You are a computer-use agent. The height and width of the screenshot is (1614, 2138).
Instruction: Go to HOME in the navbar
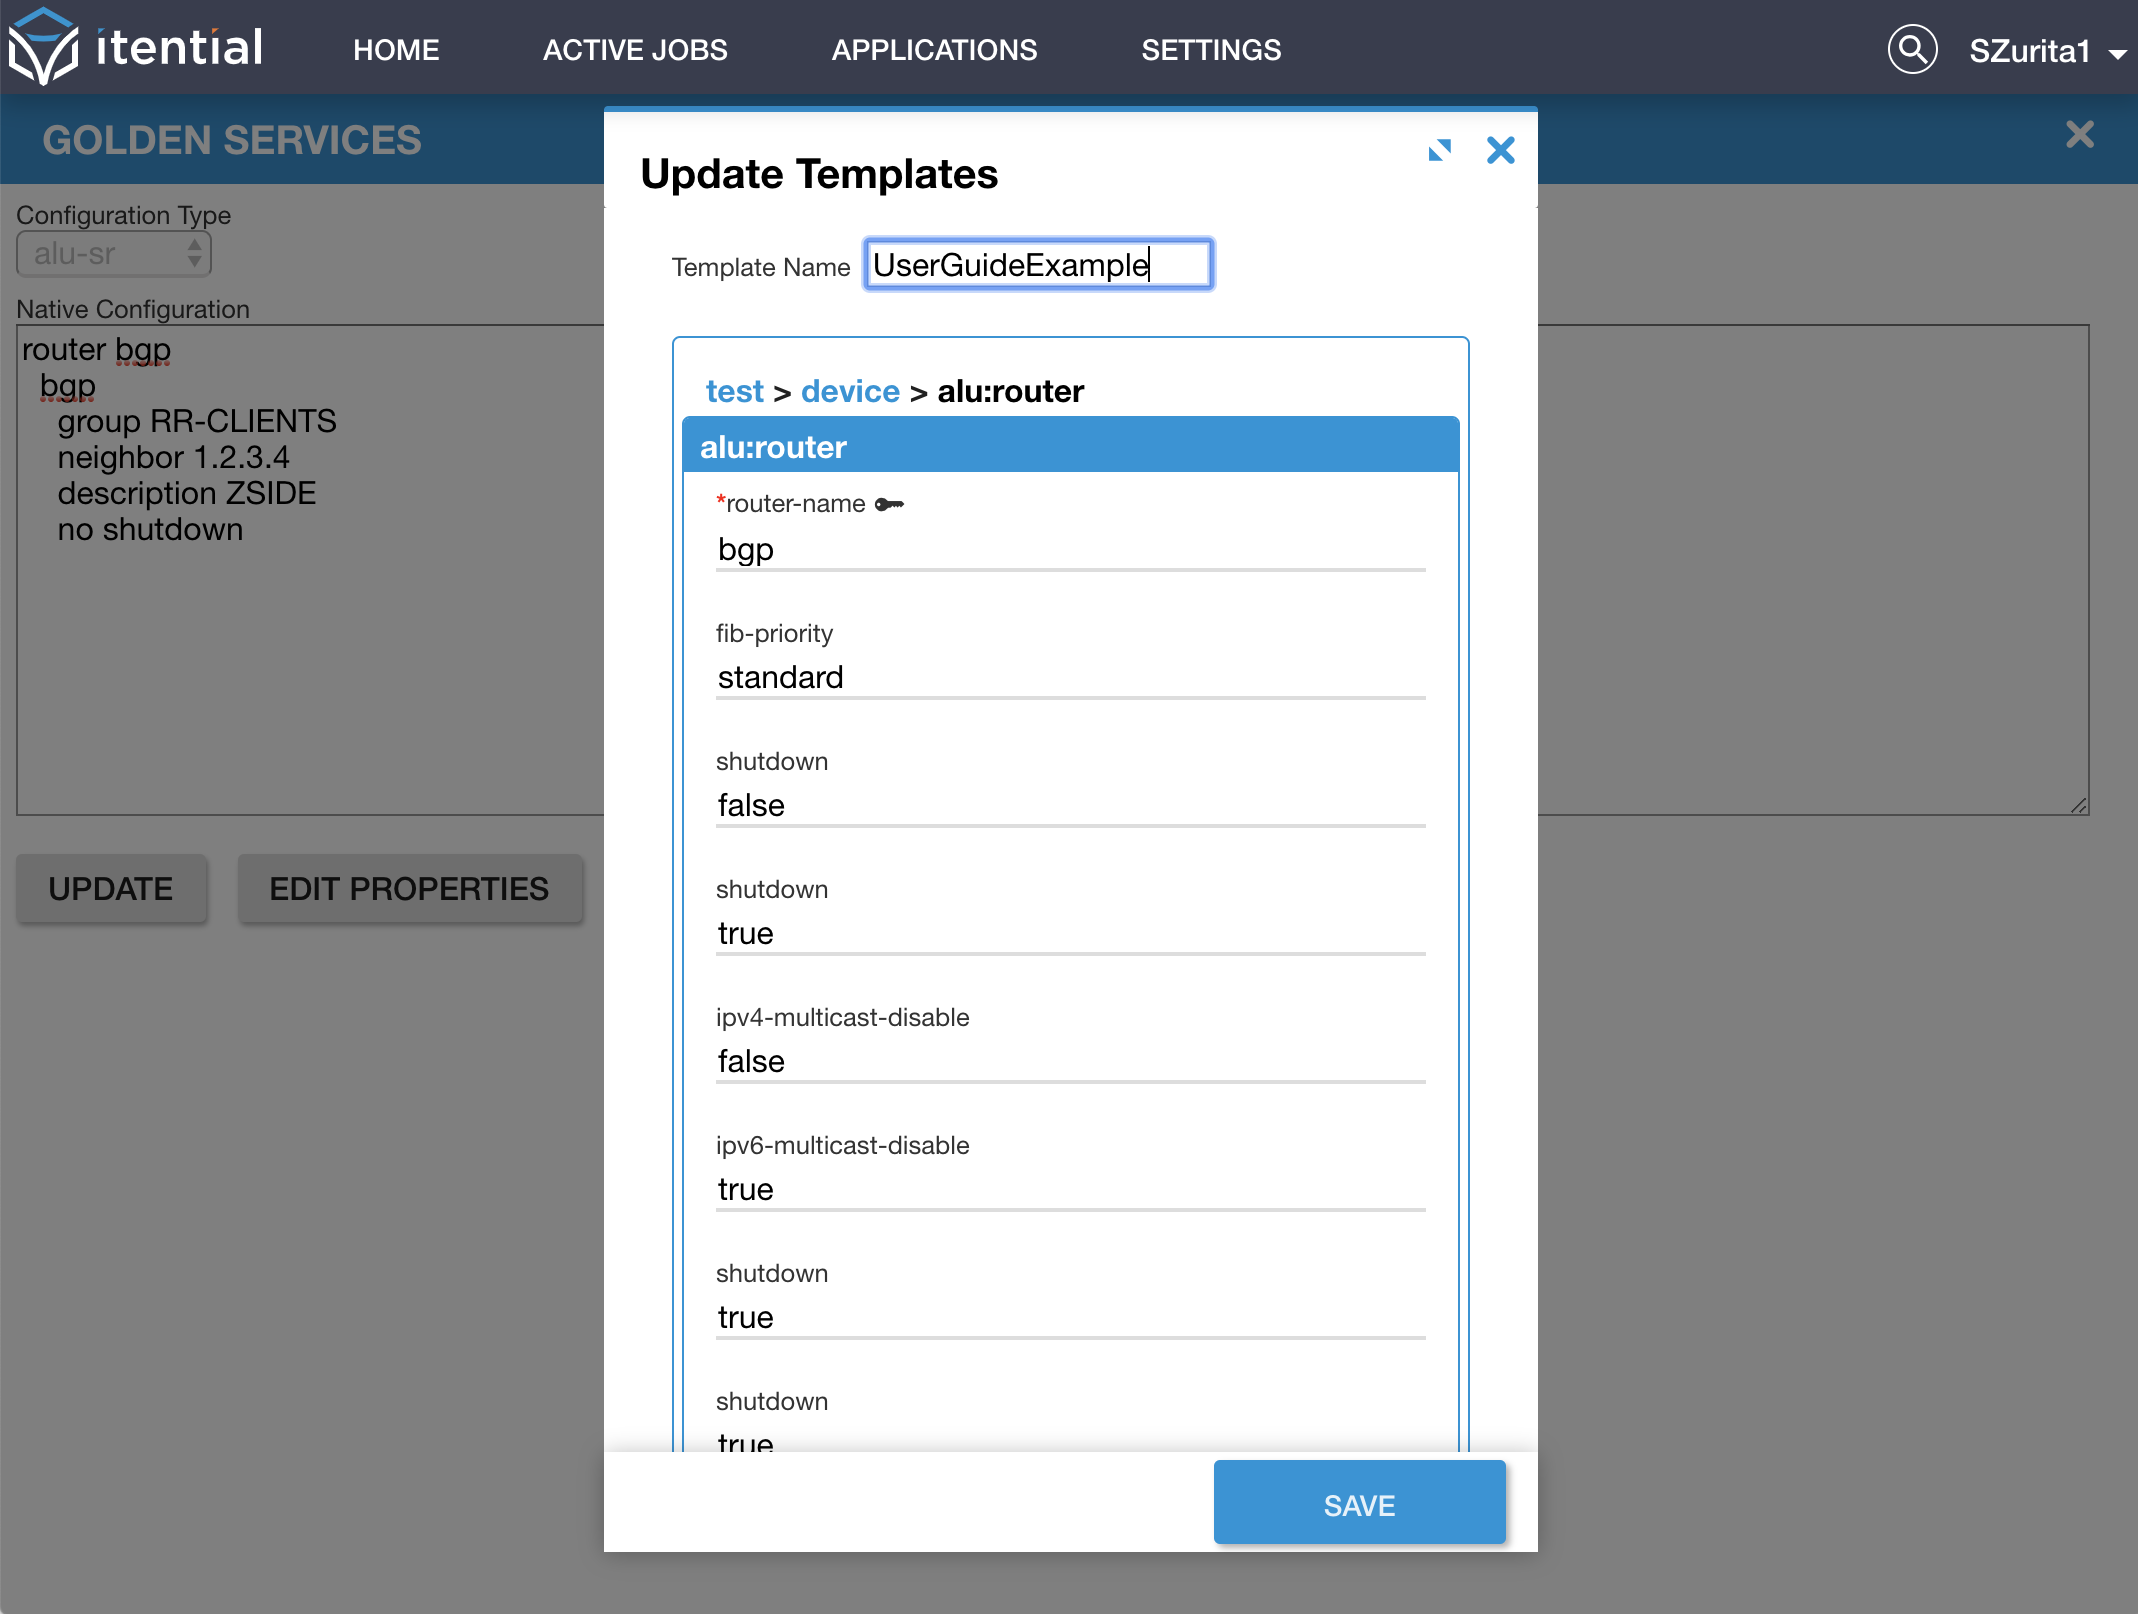point(396,50)
